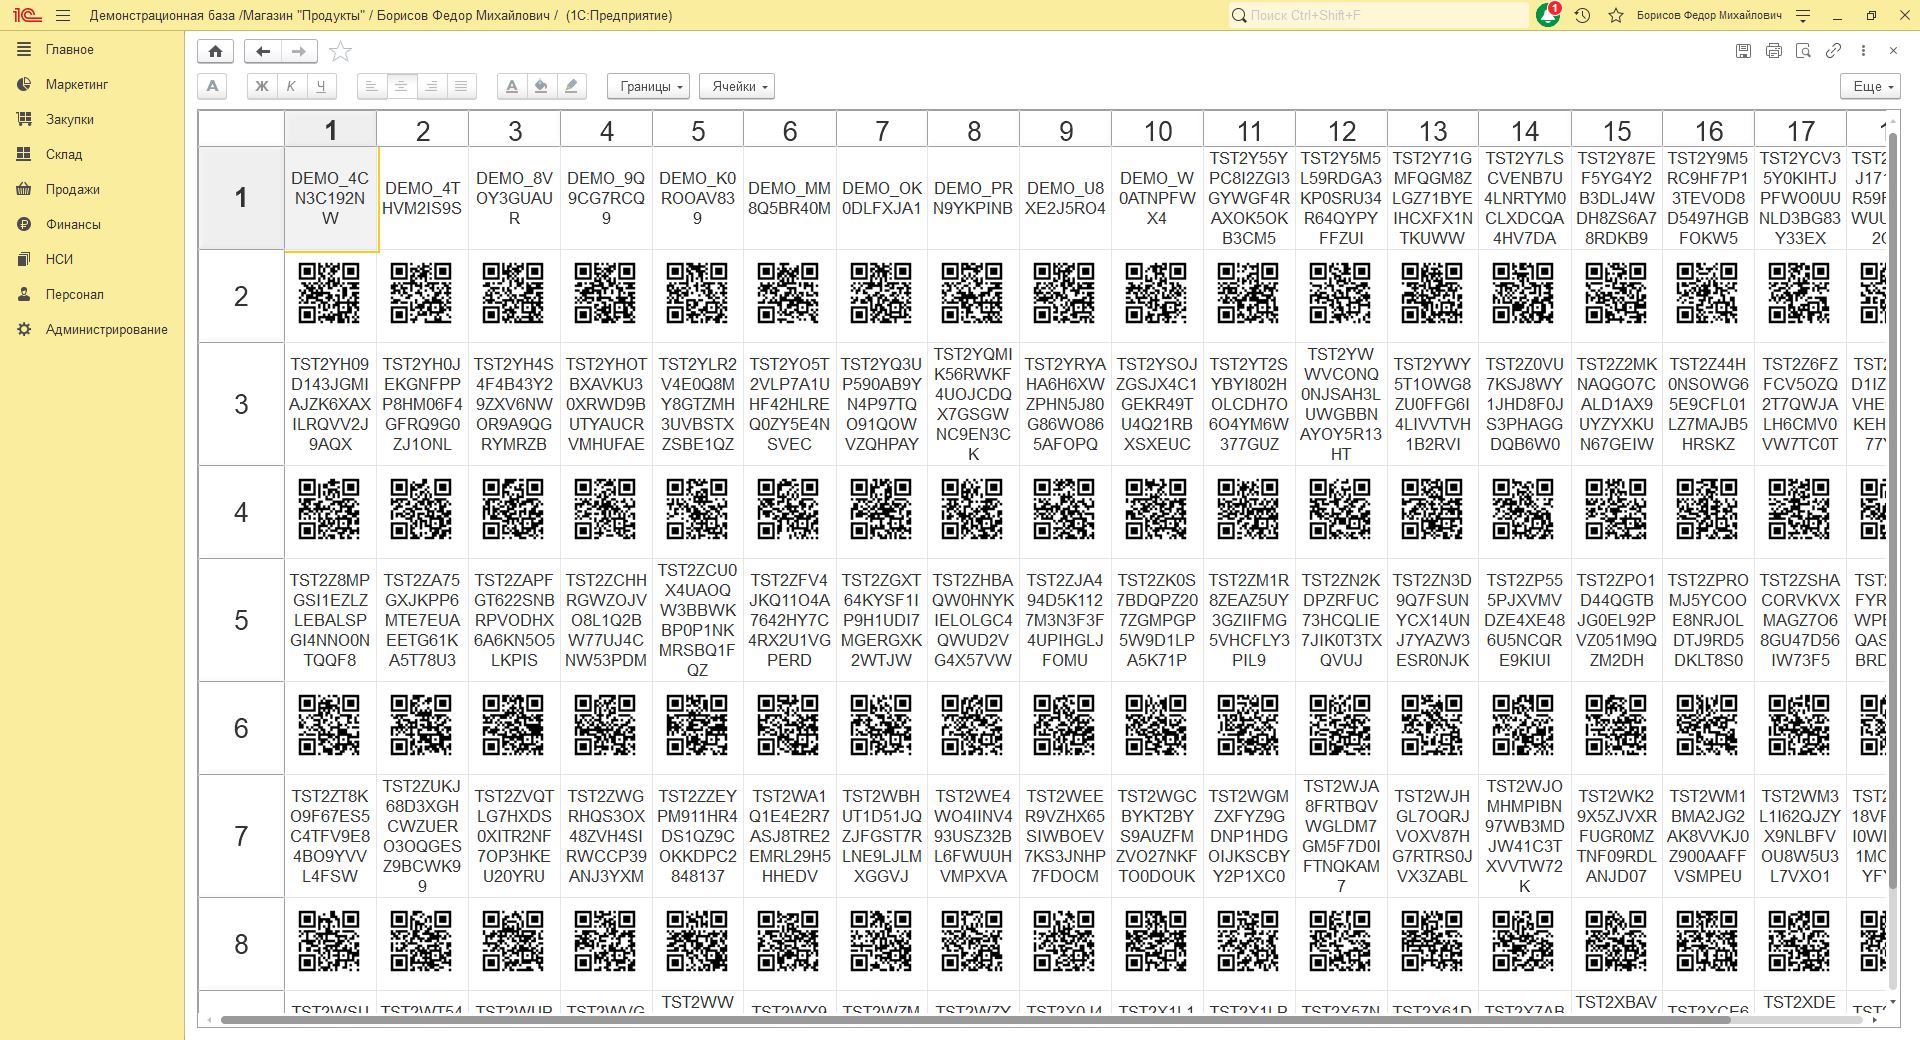Toggle bold (Ж) formatting
Image resolution: width=1920 pixels, height=1040 pixels.
pyautogui.click(x=262, y=86)
